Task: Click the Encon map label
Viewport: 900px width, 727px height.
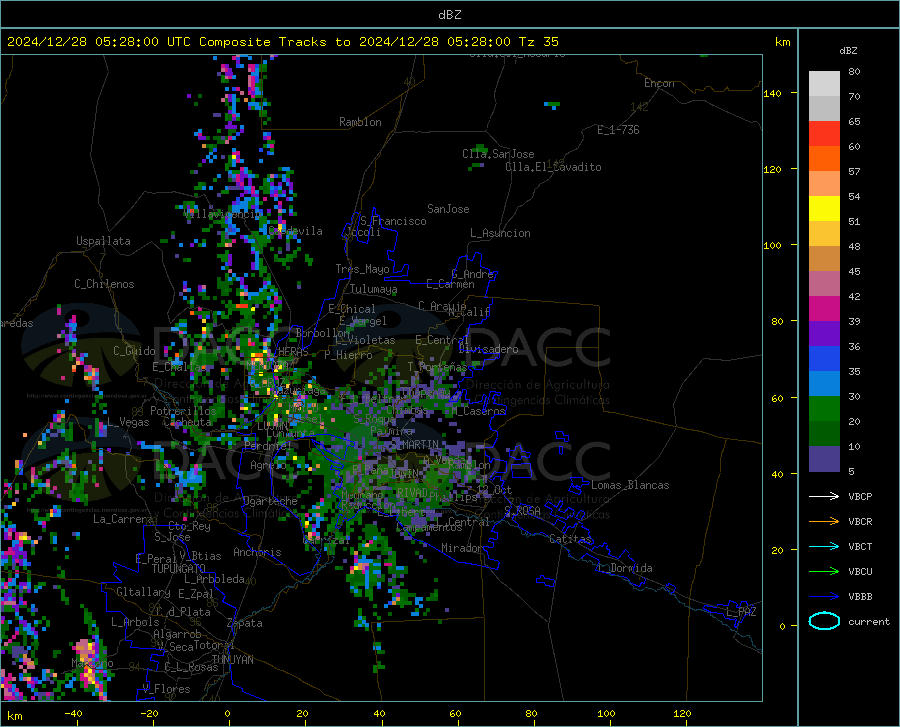Action: click(659, 83)
